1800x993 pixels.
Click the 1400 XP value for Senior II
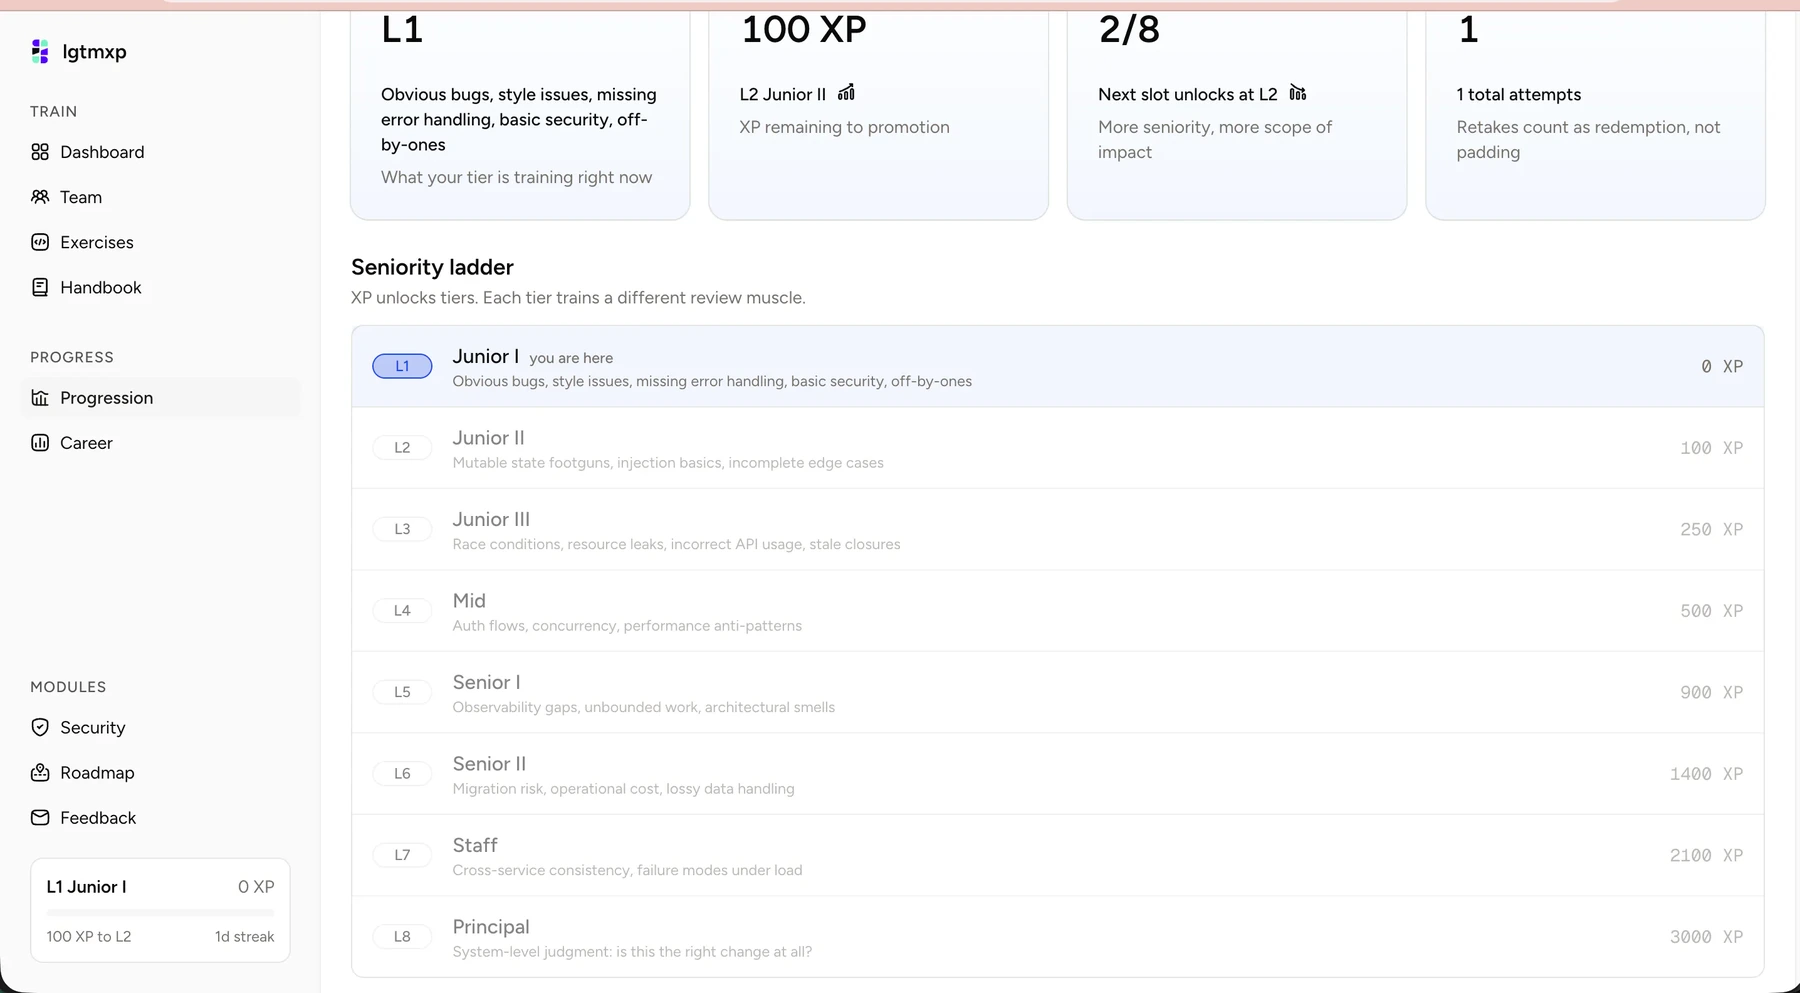(x=1706, y=774)
